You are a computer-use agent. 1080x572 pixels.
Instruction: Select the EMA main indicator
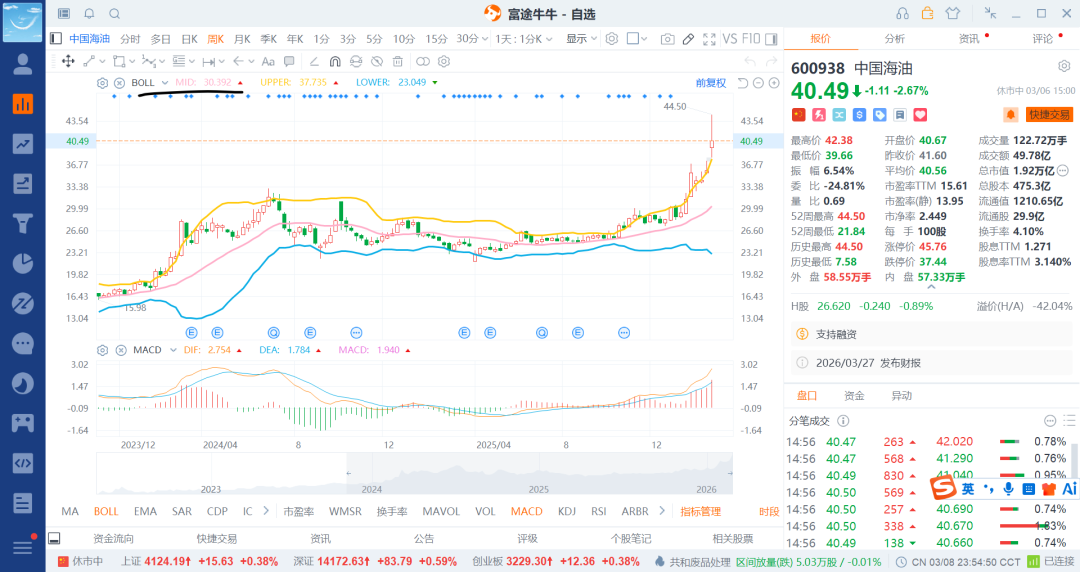click(145, 511)
